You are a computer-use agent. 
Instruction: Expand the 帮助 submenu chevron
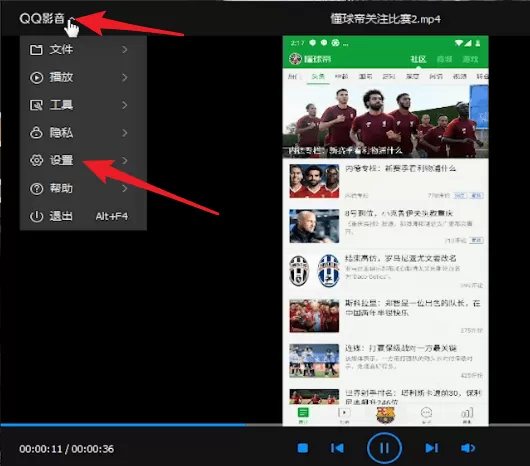(x=125, y=188)
